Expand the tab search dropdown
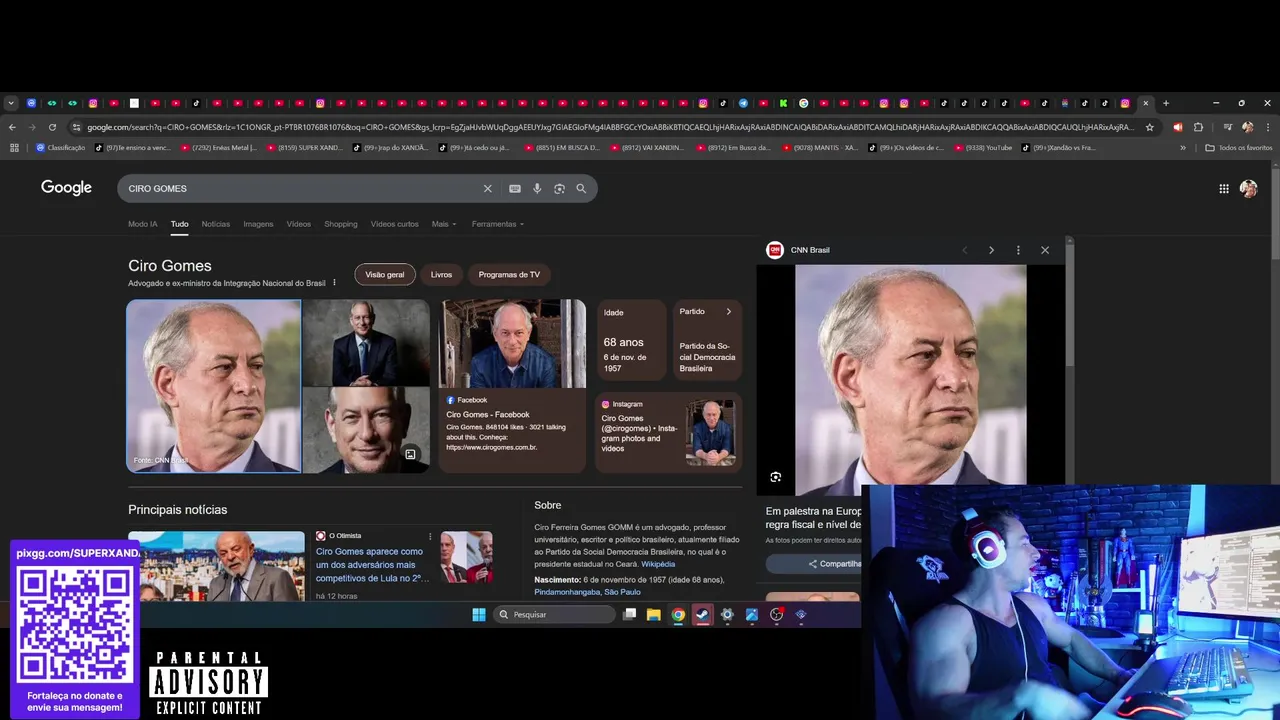Screen dimensions: 1280x720 point(11,103)
